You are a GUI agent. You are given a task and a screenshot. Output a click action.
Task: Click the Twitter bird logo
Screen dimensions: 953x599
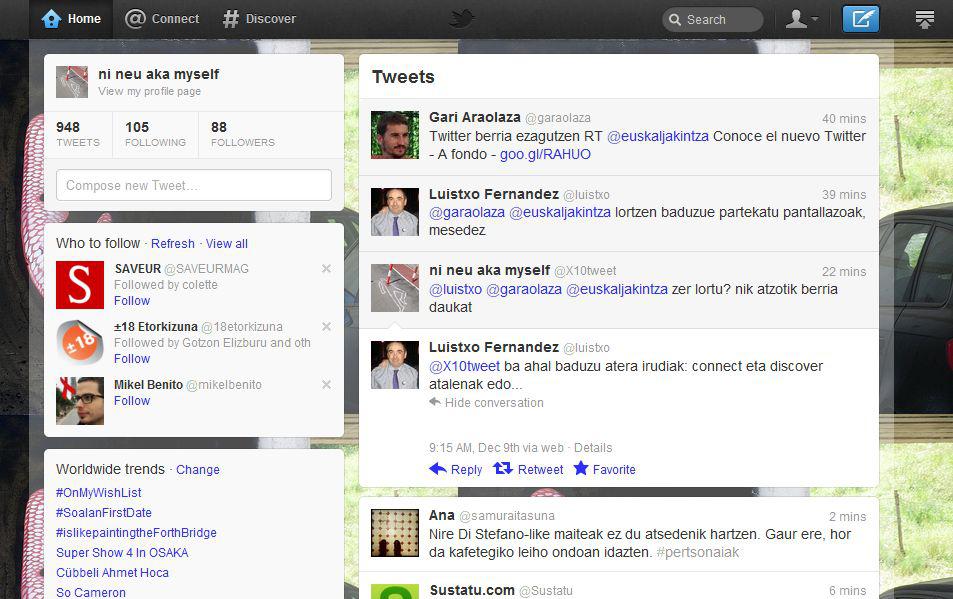462,19
